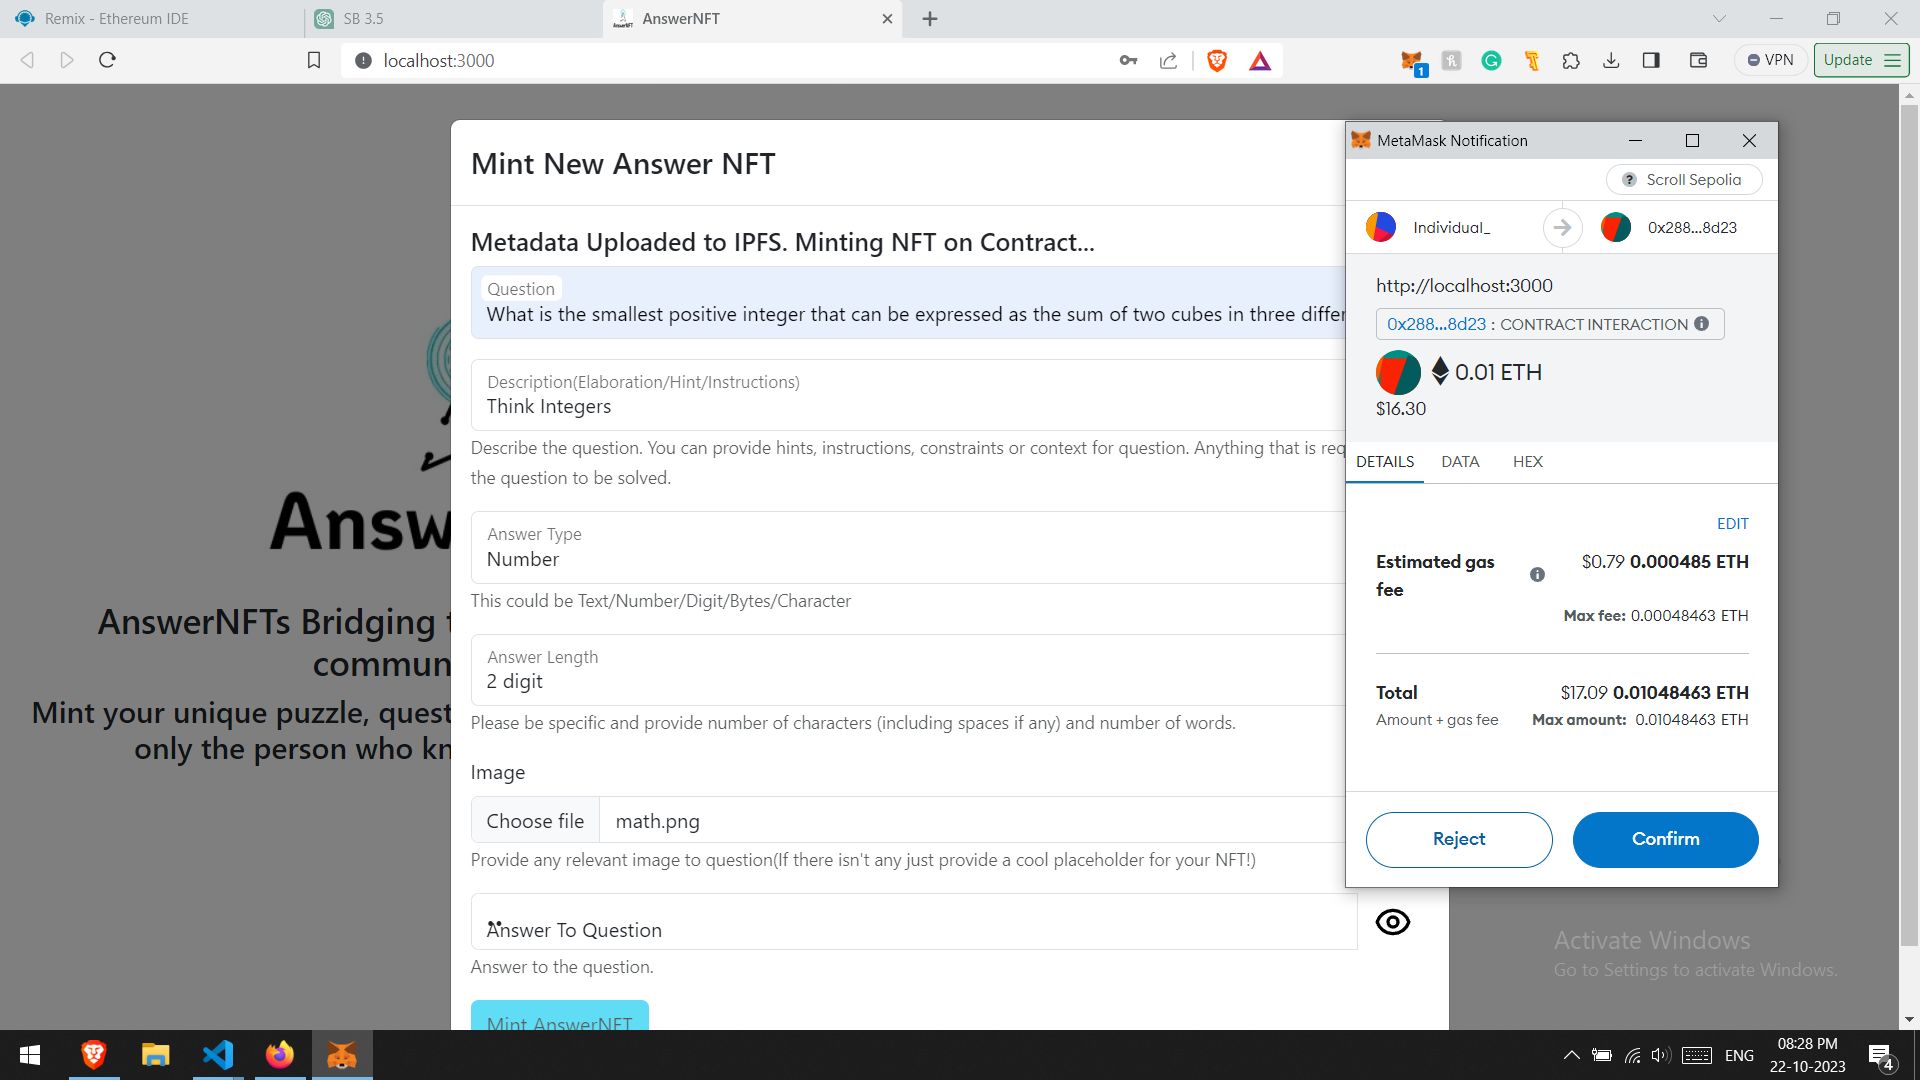This screenshot has height=1080, width=1920.
Task: Click the Remix Ethereum IDE tab icon
Action: [24, 18]
